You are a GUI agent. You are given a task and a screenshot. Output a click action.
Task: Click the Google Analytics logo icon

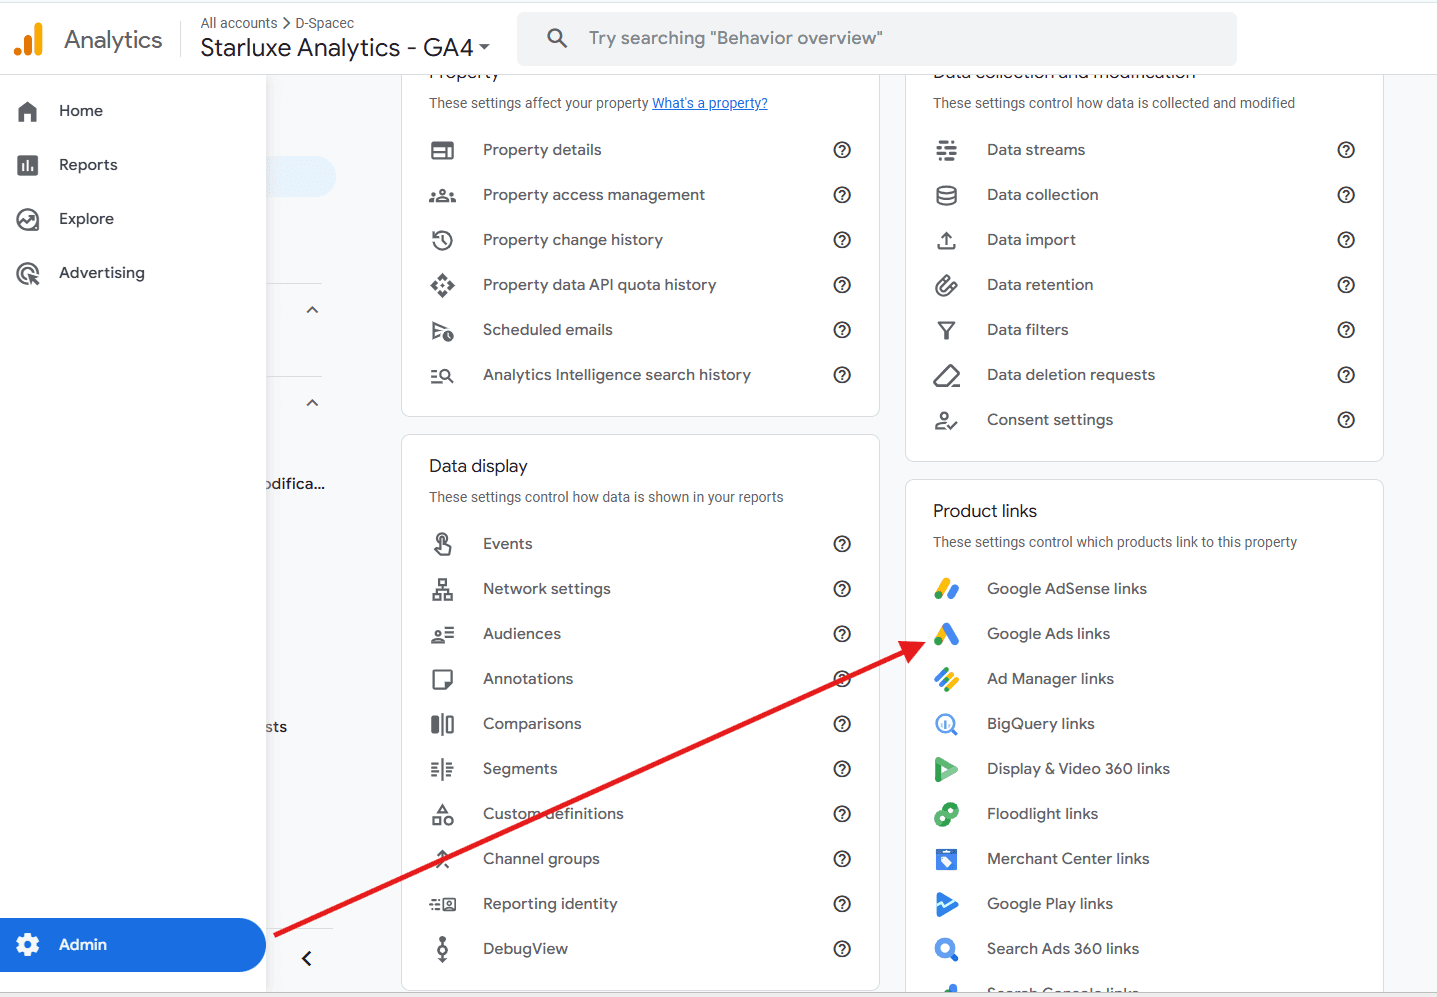[29, 39]
